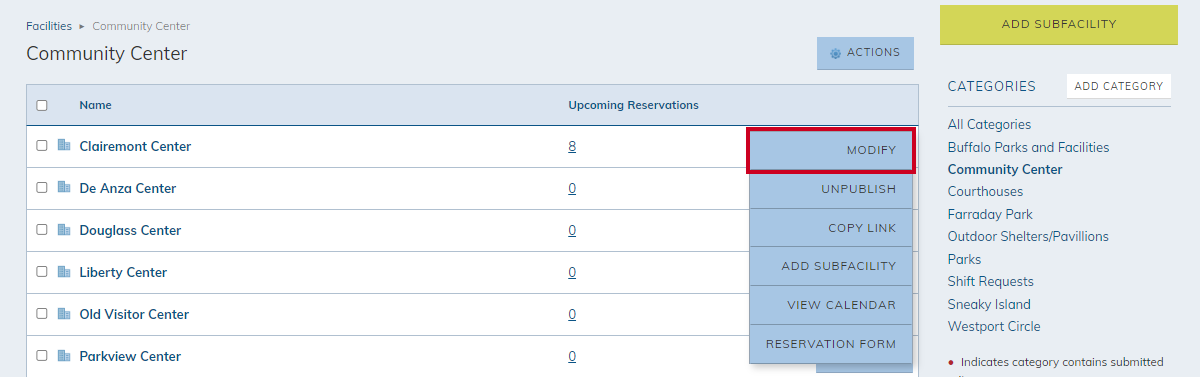The image size is (1200, 377).
Task: Click the gear icon on Actions button
Action: pyautogui.click(x=836, y=53)
